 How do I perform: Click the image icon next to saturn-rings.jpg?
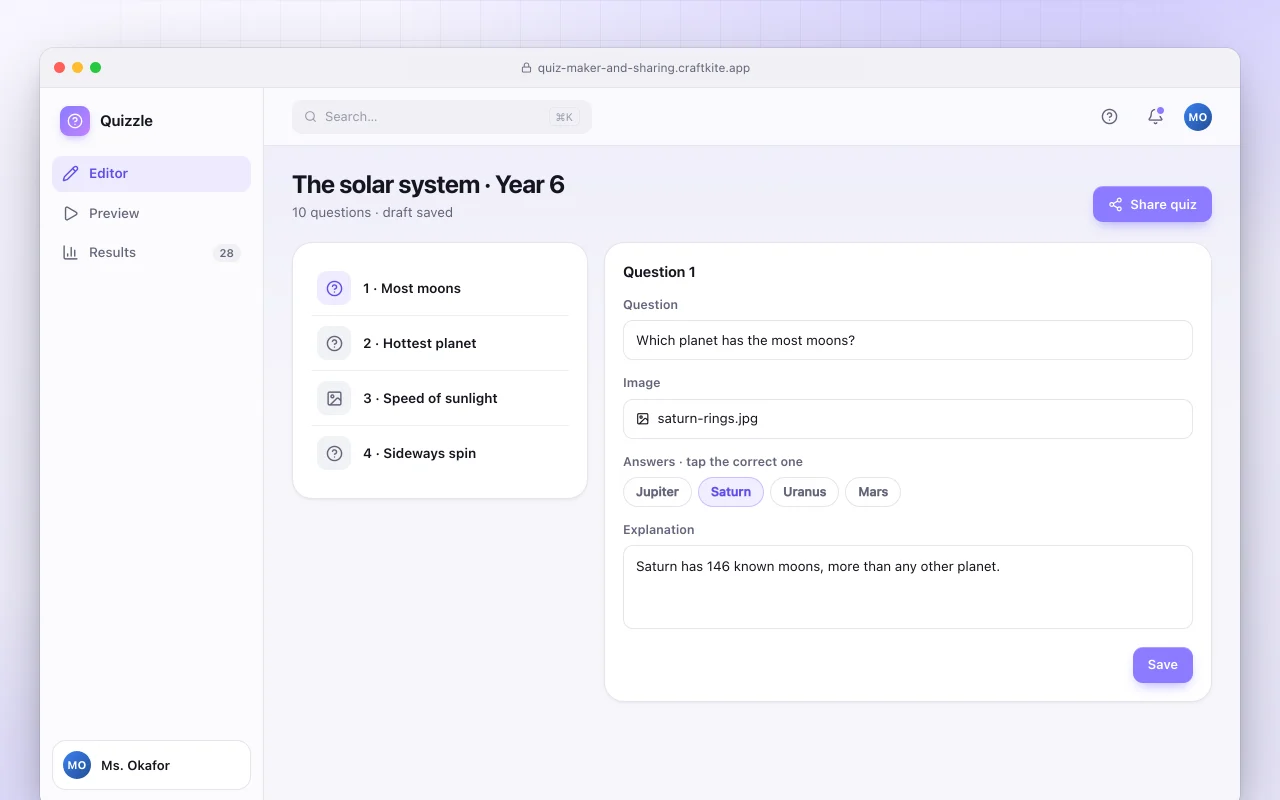coord(643,419)
